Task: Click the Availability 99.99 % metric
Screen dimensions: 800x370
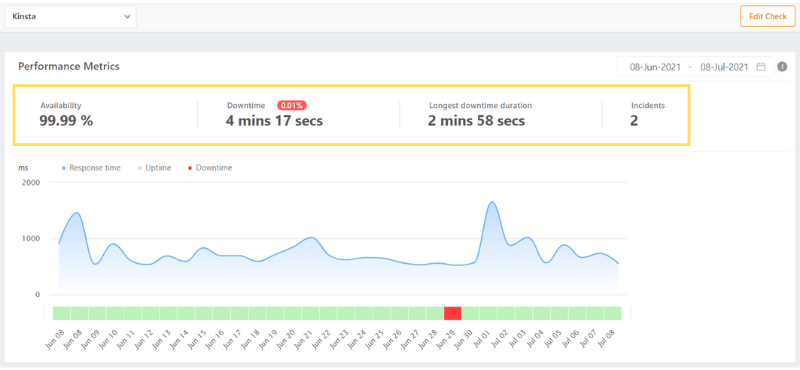Action: pyautogui.click(x=66, y=121)
